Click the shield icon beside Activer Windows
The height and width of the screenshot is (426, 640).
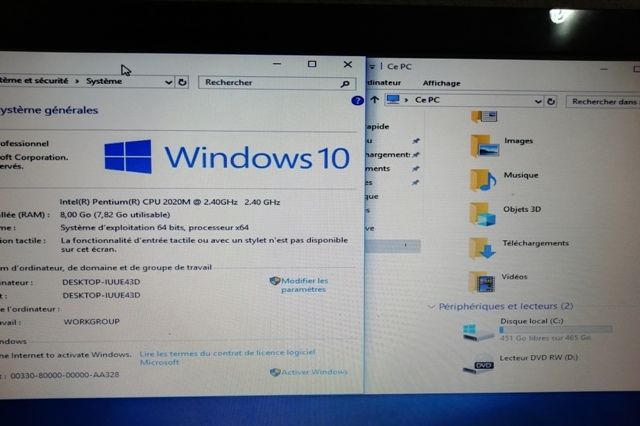[x=275, y=372]
